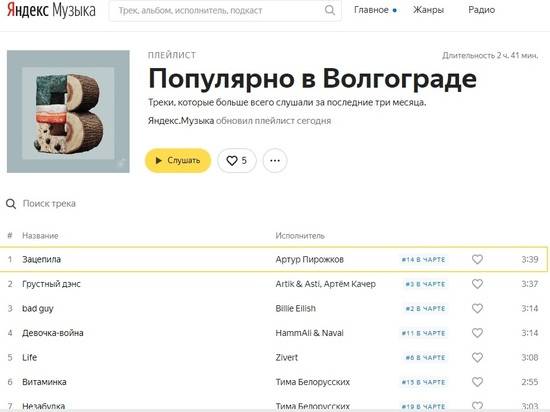Focus the Поиск трека field
The height and width of the screenshot is (412, 550).
[49, 203]
